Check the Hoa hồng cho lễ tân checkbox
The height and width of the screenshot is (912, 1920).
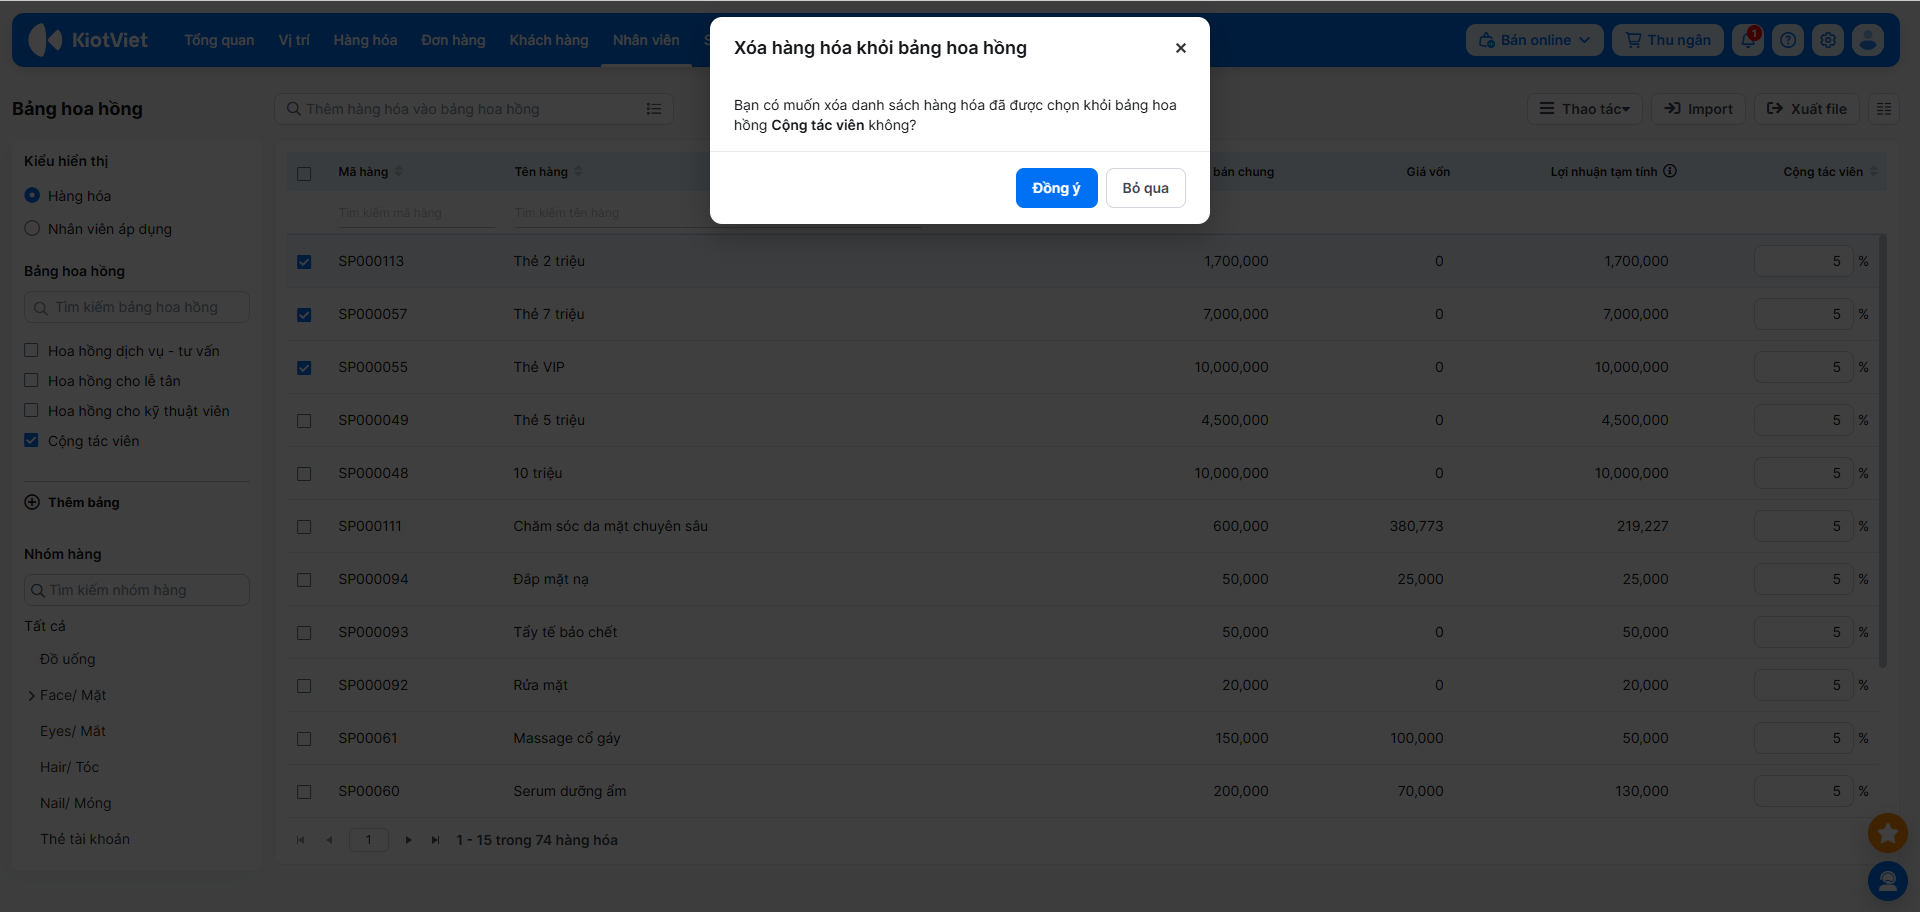[x=31, y=381]
